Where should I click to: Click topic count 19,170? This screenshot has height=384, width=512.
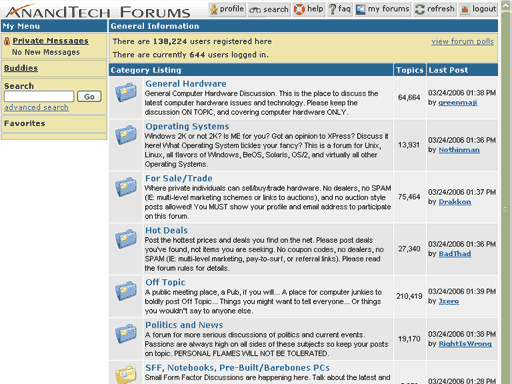(409, 339)
